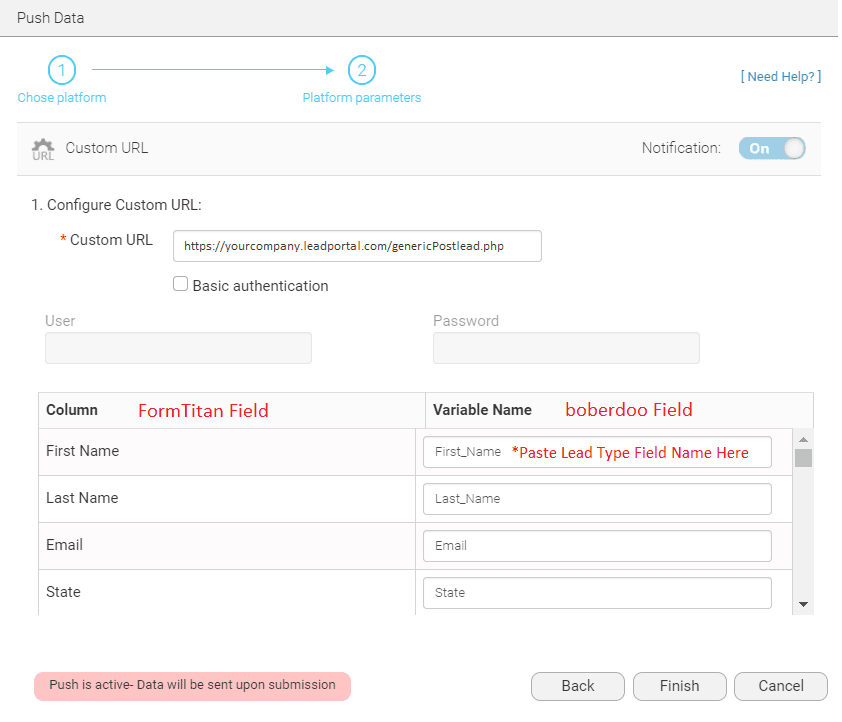Click the Configure Custom URL heading
The width and height of the screenshot is (842, 722).
117,205
